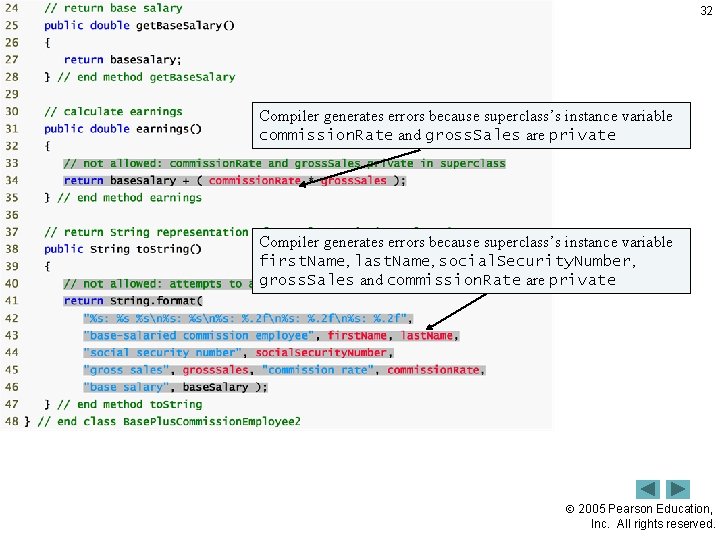The width and height of the screenshot is (720, 540).
Task: Select 'baseSalary );' on line 46
Action: click(225, 387)
